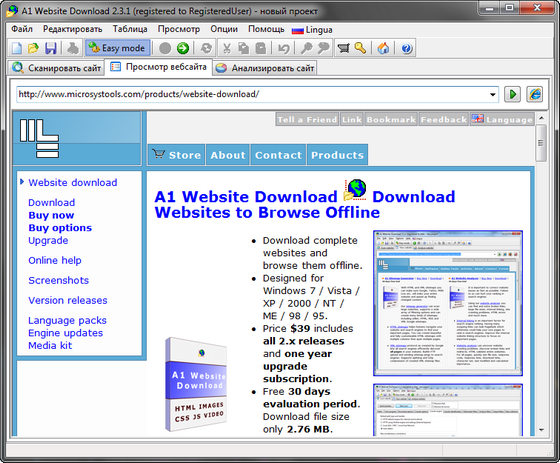
Task: Switch to the Просмотр вебсайта tab
Action: [x=158, y=67]
